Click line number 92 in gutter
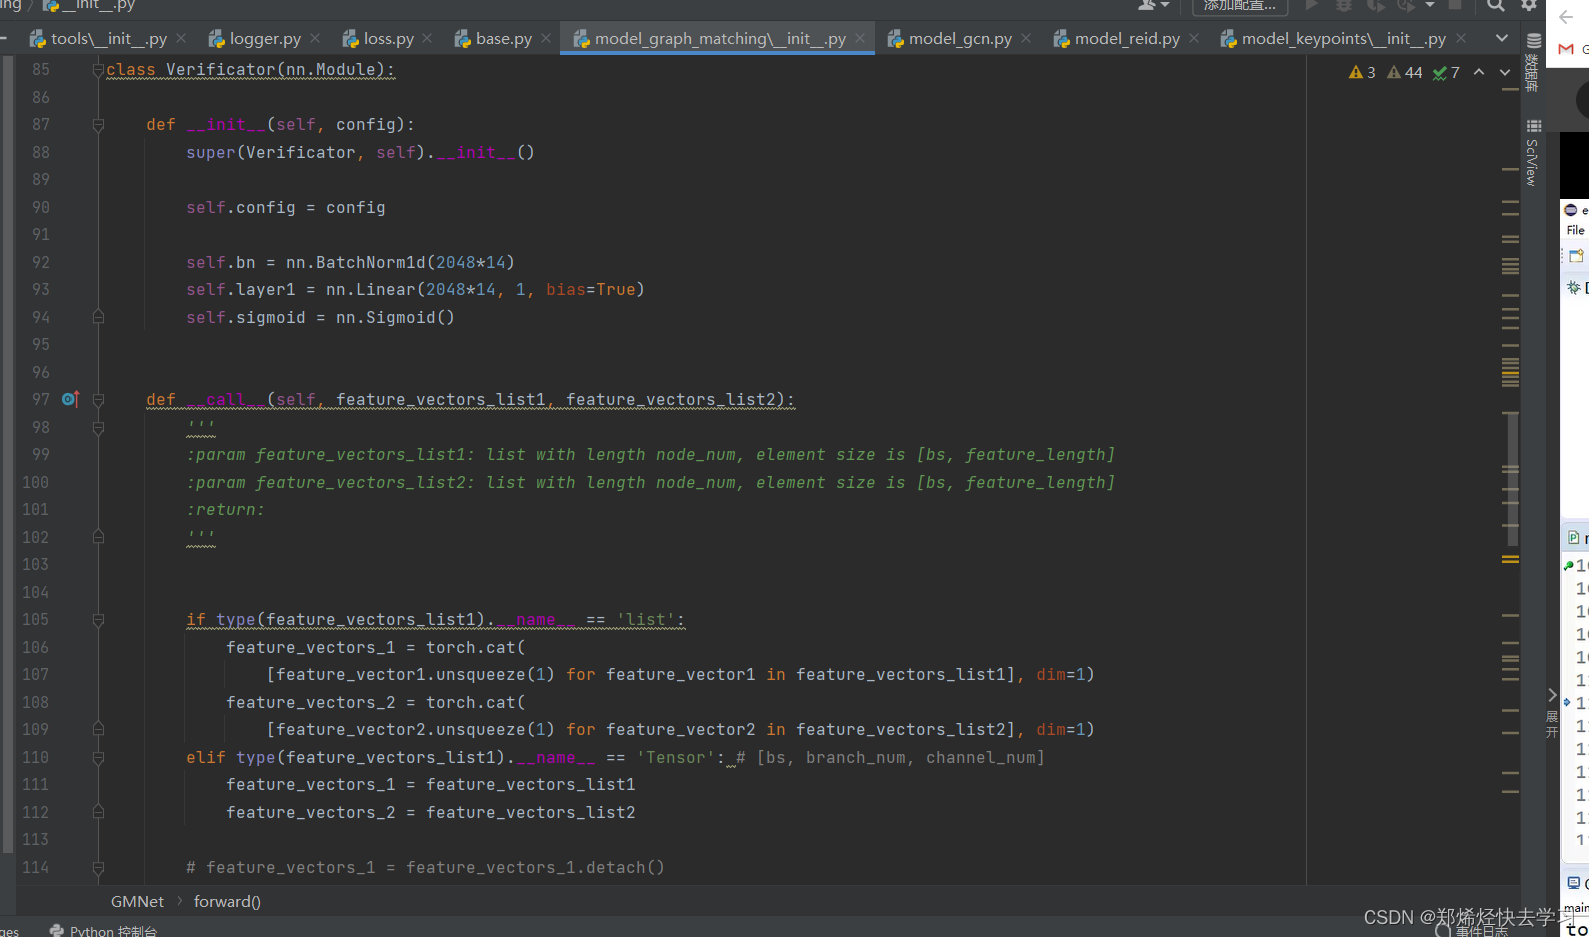This screenshot has height=937, width=1589. [x=40, y=262]
